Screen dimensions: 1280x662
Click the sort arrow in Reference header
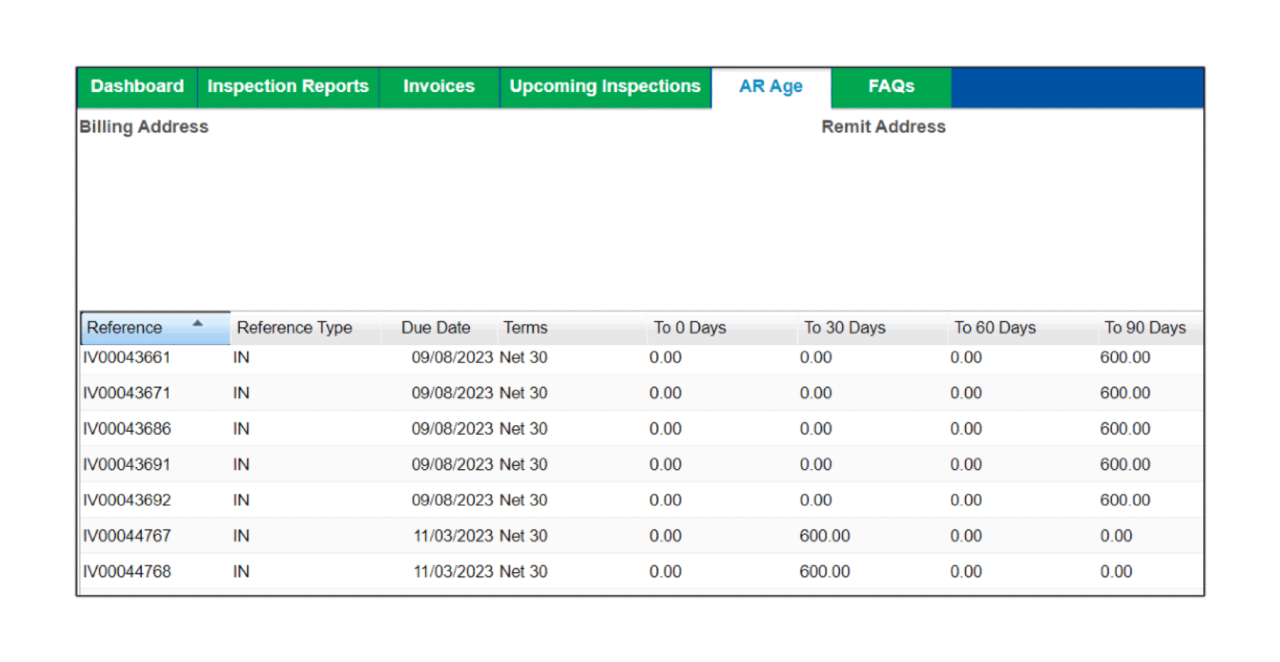[x=198, y=324]
